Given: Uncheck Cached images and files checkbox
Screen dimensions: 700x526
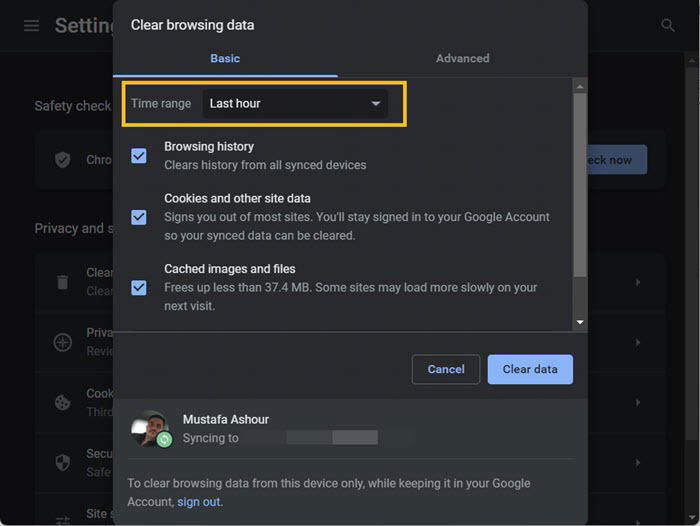Looking at the screenshot, I should point(139,288).
